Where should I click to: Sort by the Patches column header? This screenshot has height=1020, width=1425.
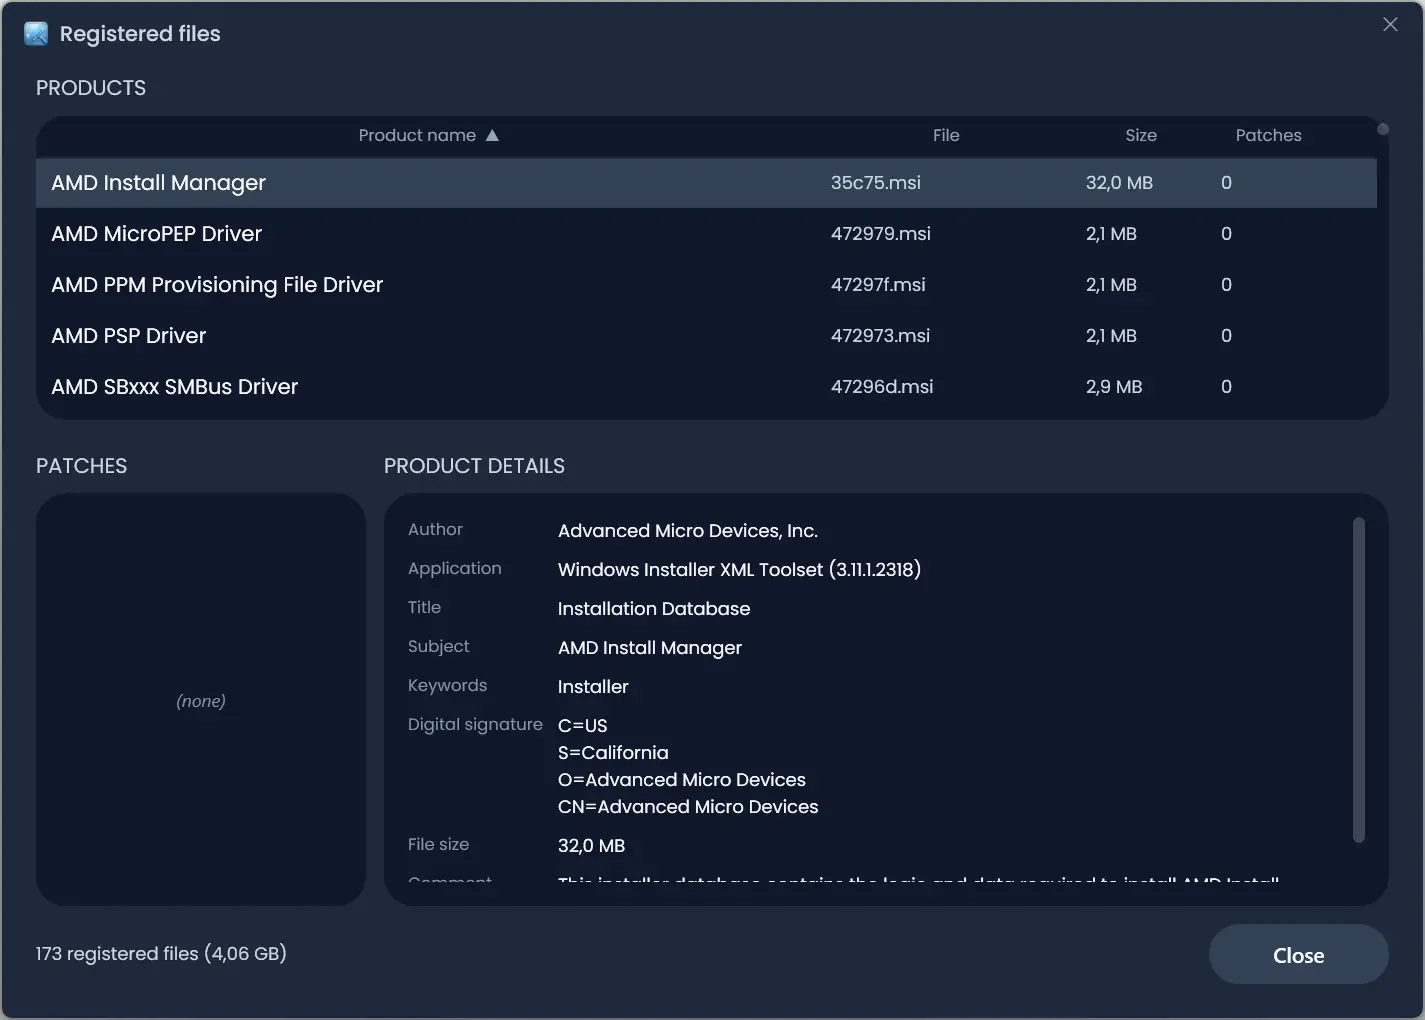click(x=1268, y=135)
